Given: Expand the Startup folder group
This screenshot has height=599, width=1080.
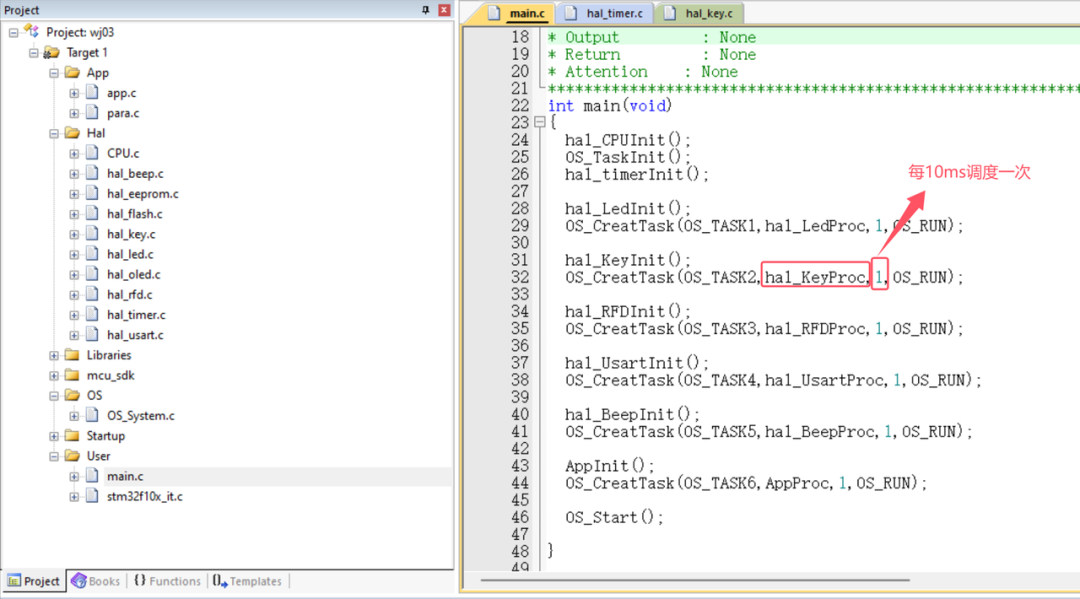Looking at the screenshot, I should pyautogui.click(x=54, y=436).
